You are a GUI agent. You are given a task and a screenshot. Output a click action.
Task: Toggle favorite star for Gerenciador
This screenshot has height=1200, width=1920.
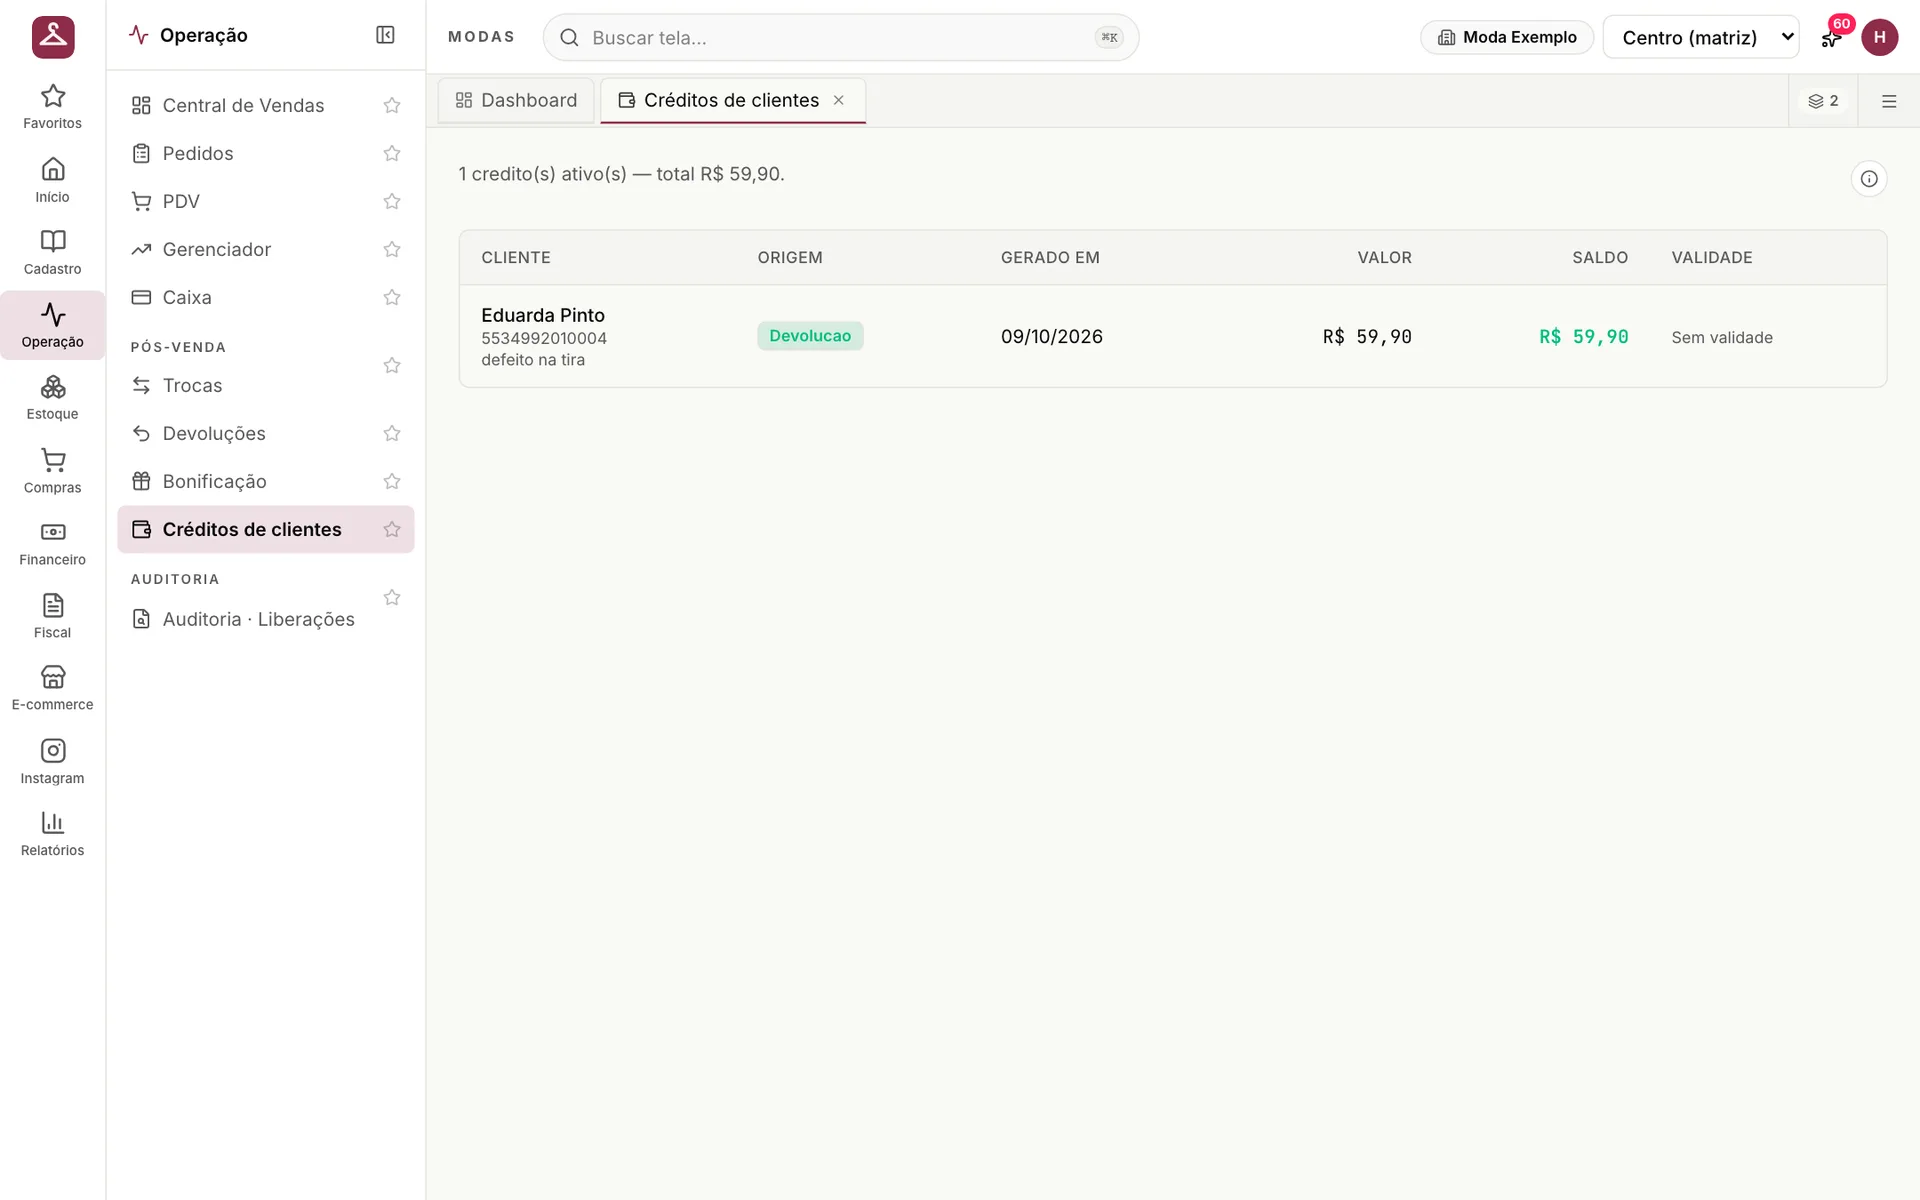click(392, 249)
